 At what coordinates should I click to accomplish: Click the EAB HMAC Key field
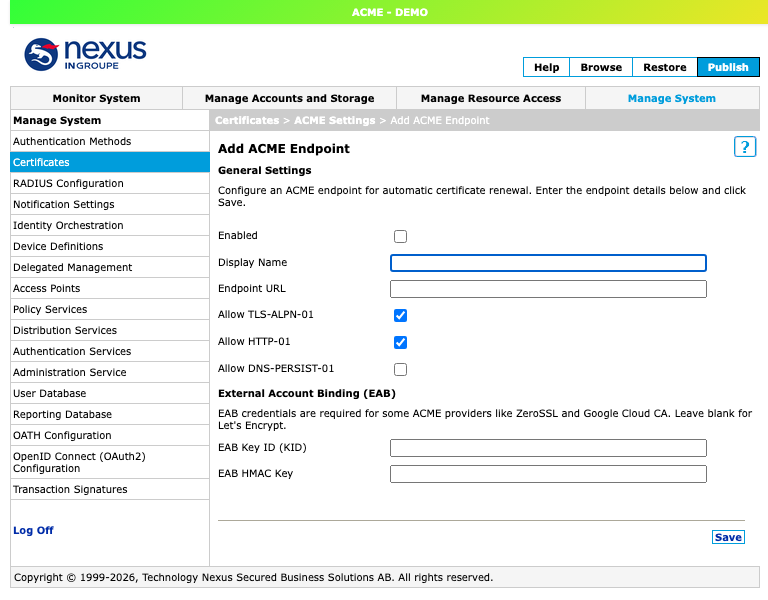pos(548,474)
